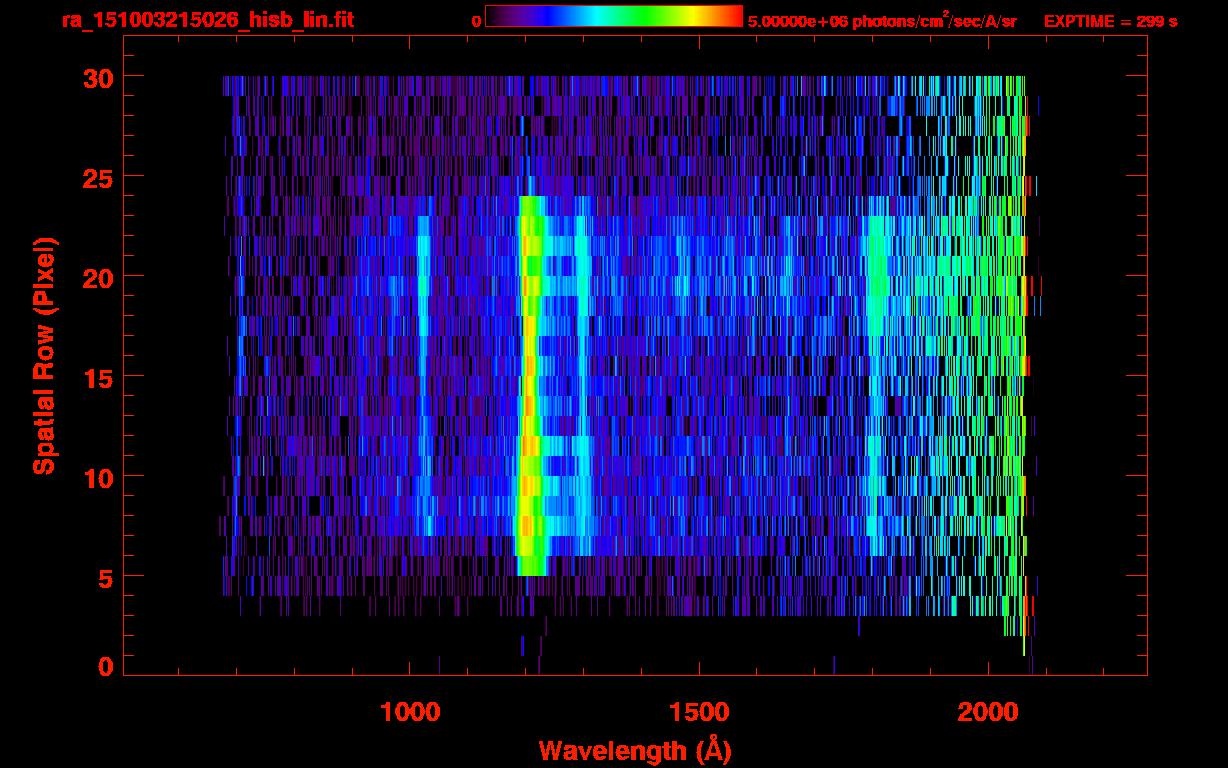
Task: Select the 1500 wavelength tick label
Action: click(698, 711)
